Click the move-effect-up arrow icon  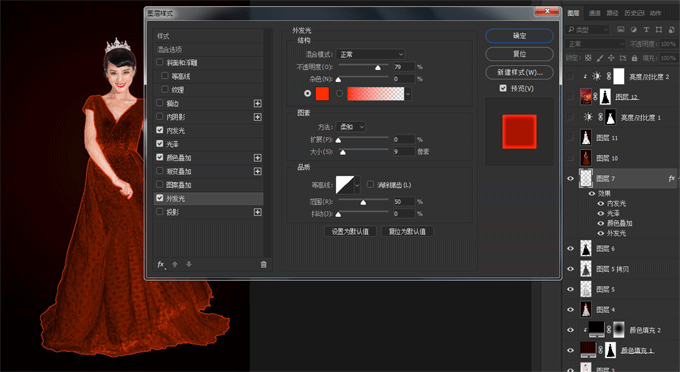(175, 264)
